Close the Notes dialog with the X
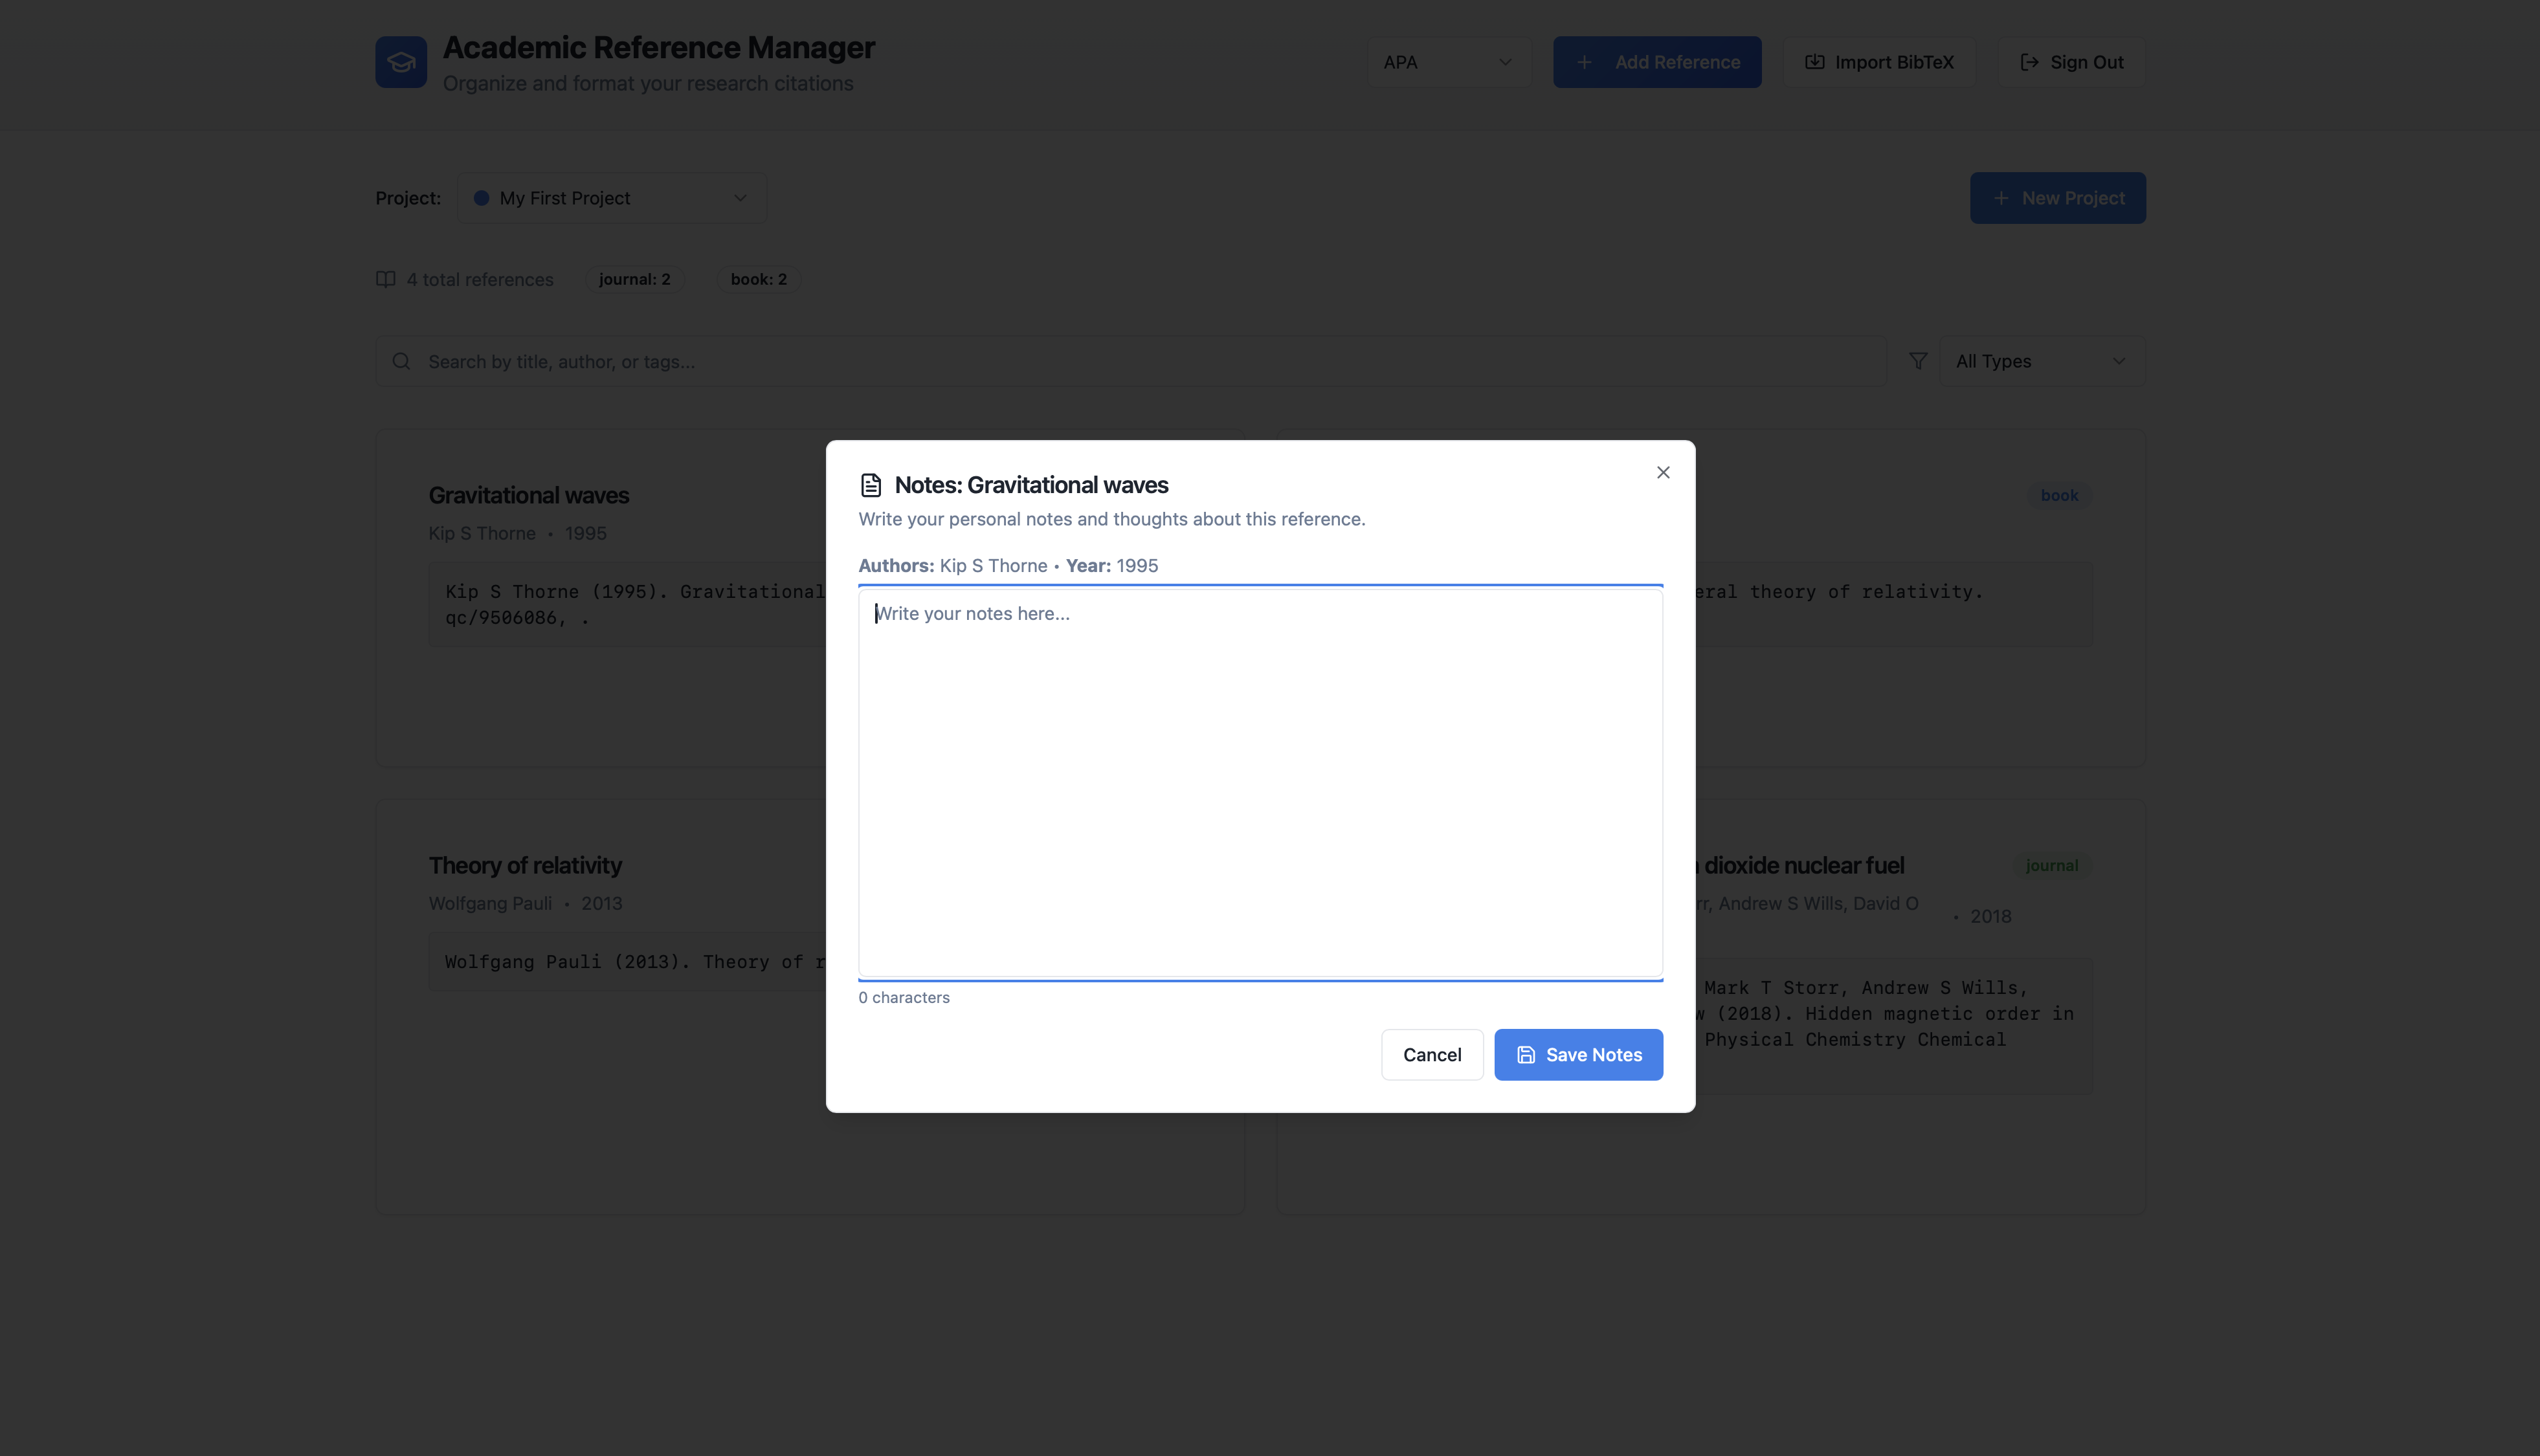This screenshot has width=2540, height=1456. [1663, 472]
